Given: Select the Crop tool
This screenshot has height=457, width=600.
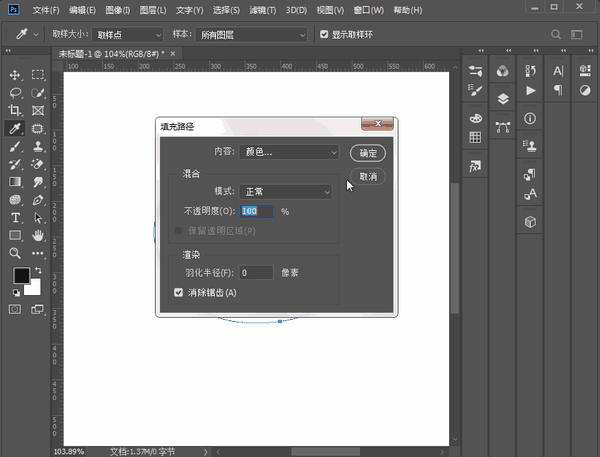Looking at the screenshot, I should click(15, 111).
